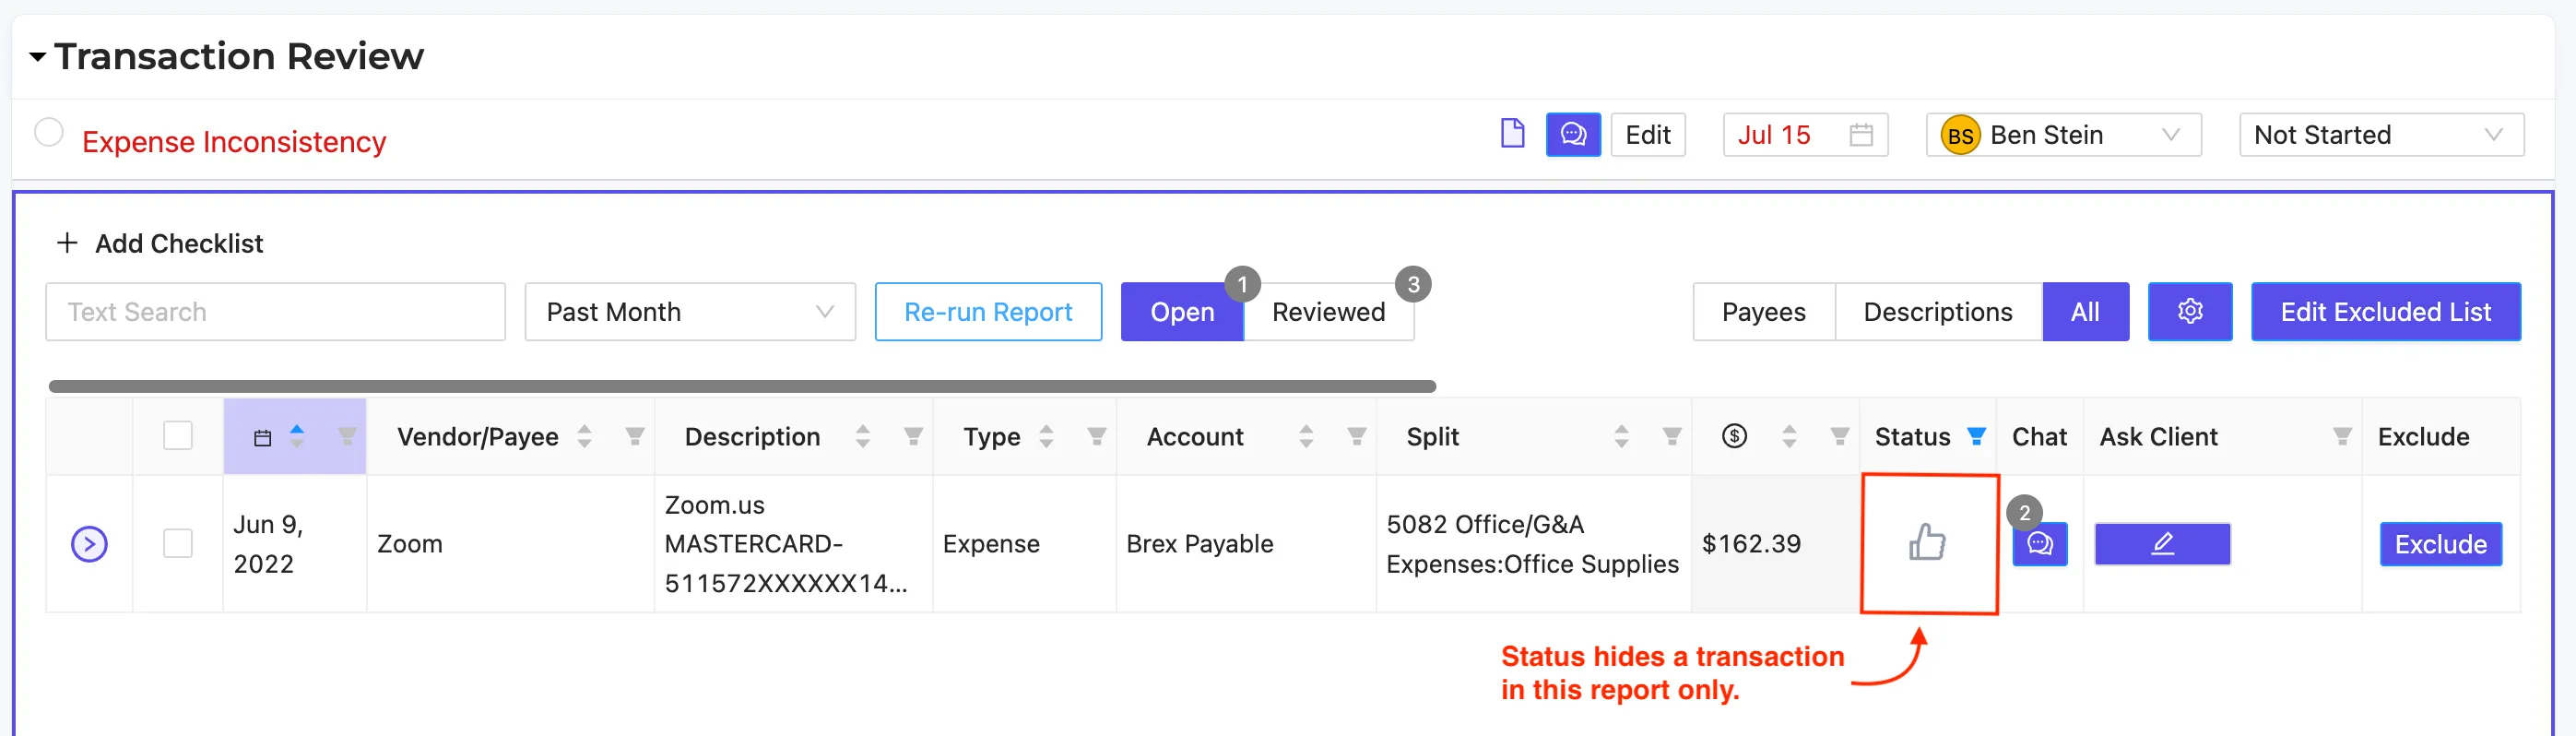This screenshot has width=2576, height=736.
Task: Sort by Account column
Action: click(1306, 436)
